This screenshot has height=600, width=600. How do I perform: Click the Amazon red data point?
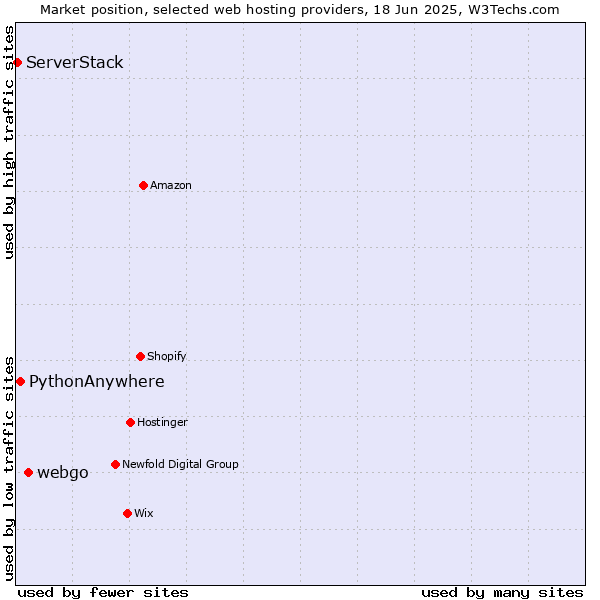(x=143, y=186)
